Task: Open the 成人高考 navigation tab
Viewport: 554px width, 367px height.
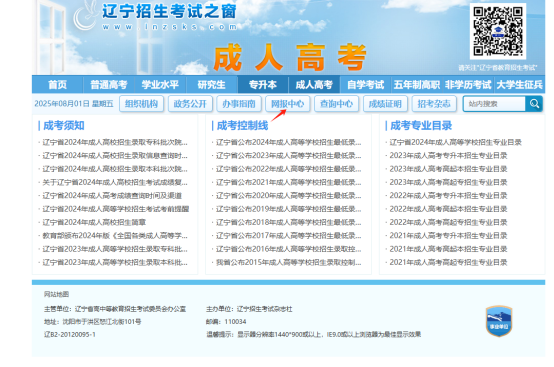Action: click(314, 85)
